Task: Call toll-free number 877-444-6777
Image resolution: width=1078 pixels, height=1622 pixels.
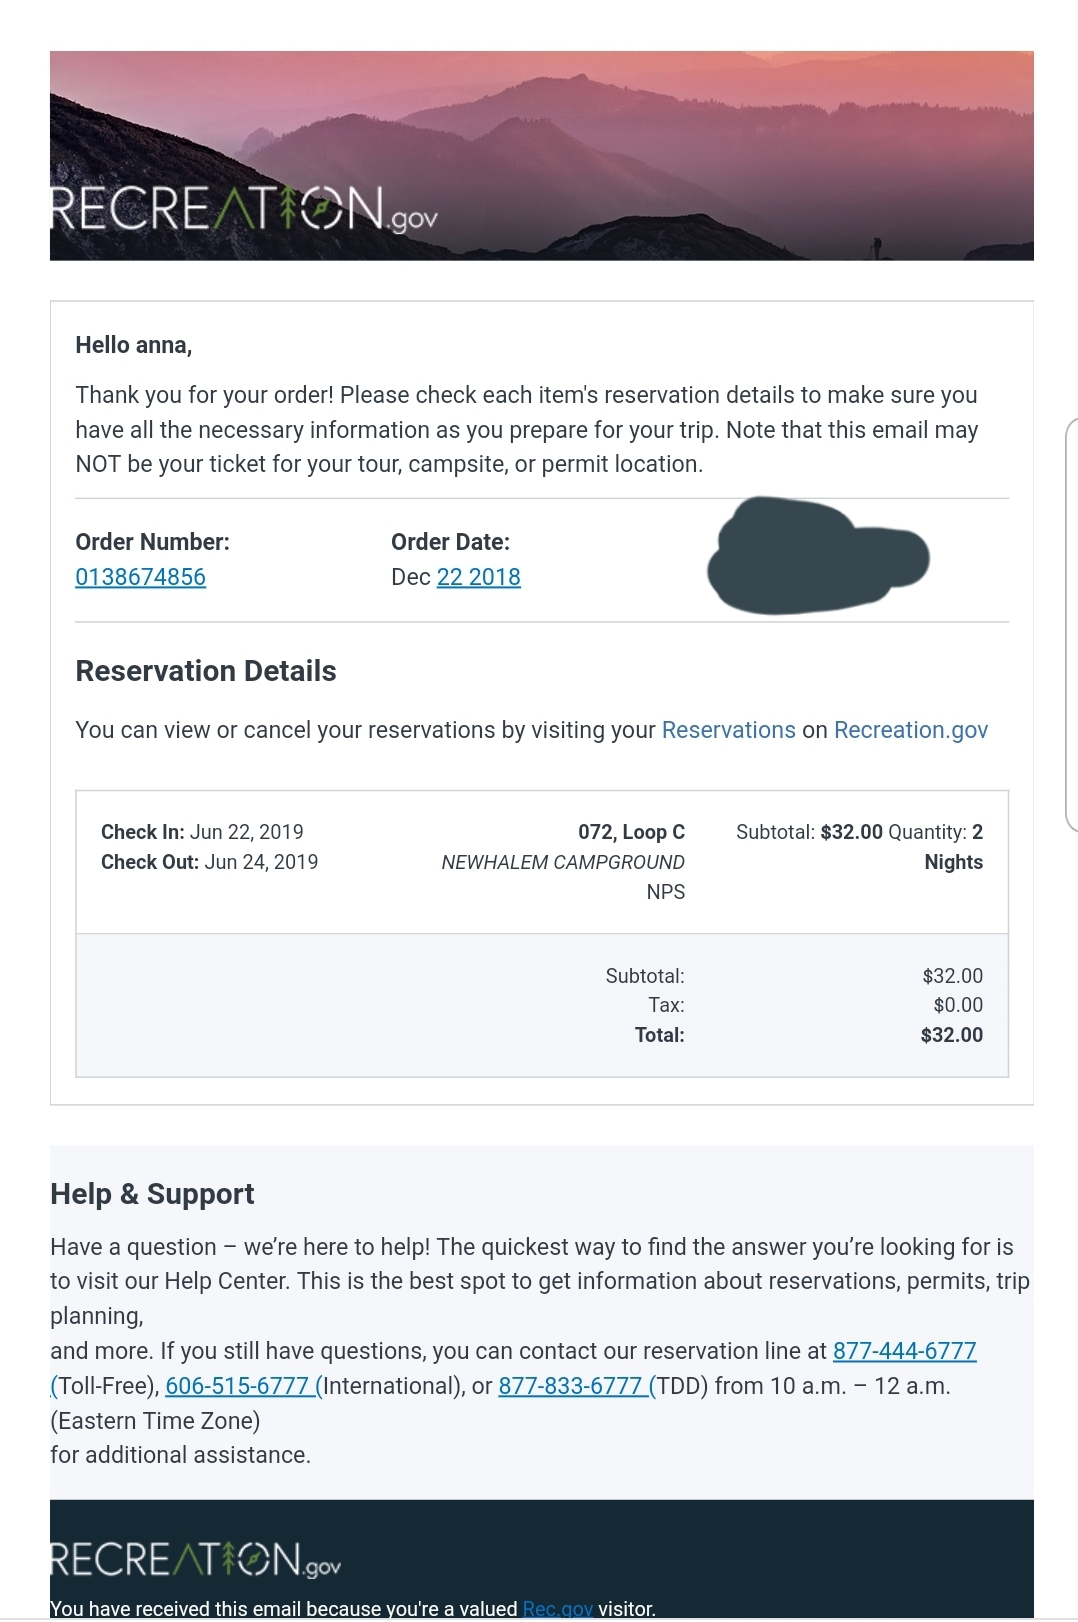Action: (904, 1351)
